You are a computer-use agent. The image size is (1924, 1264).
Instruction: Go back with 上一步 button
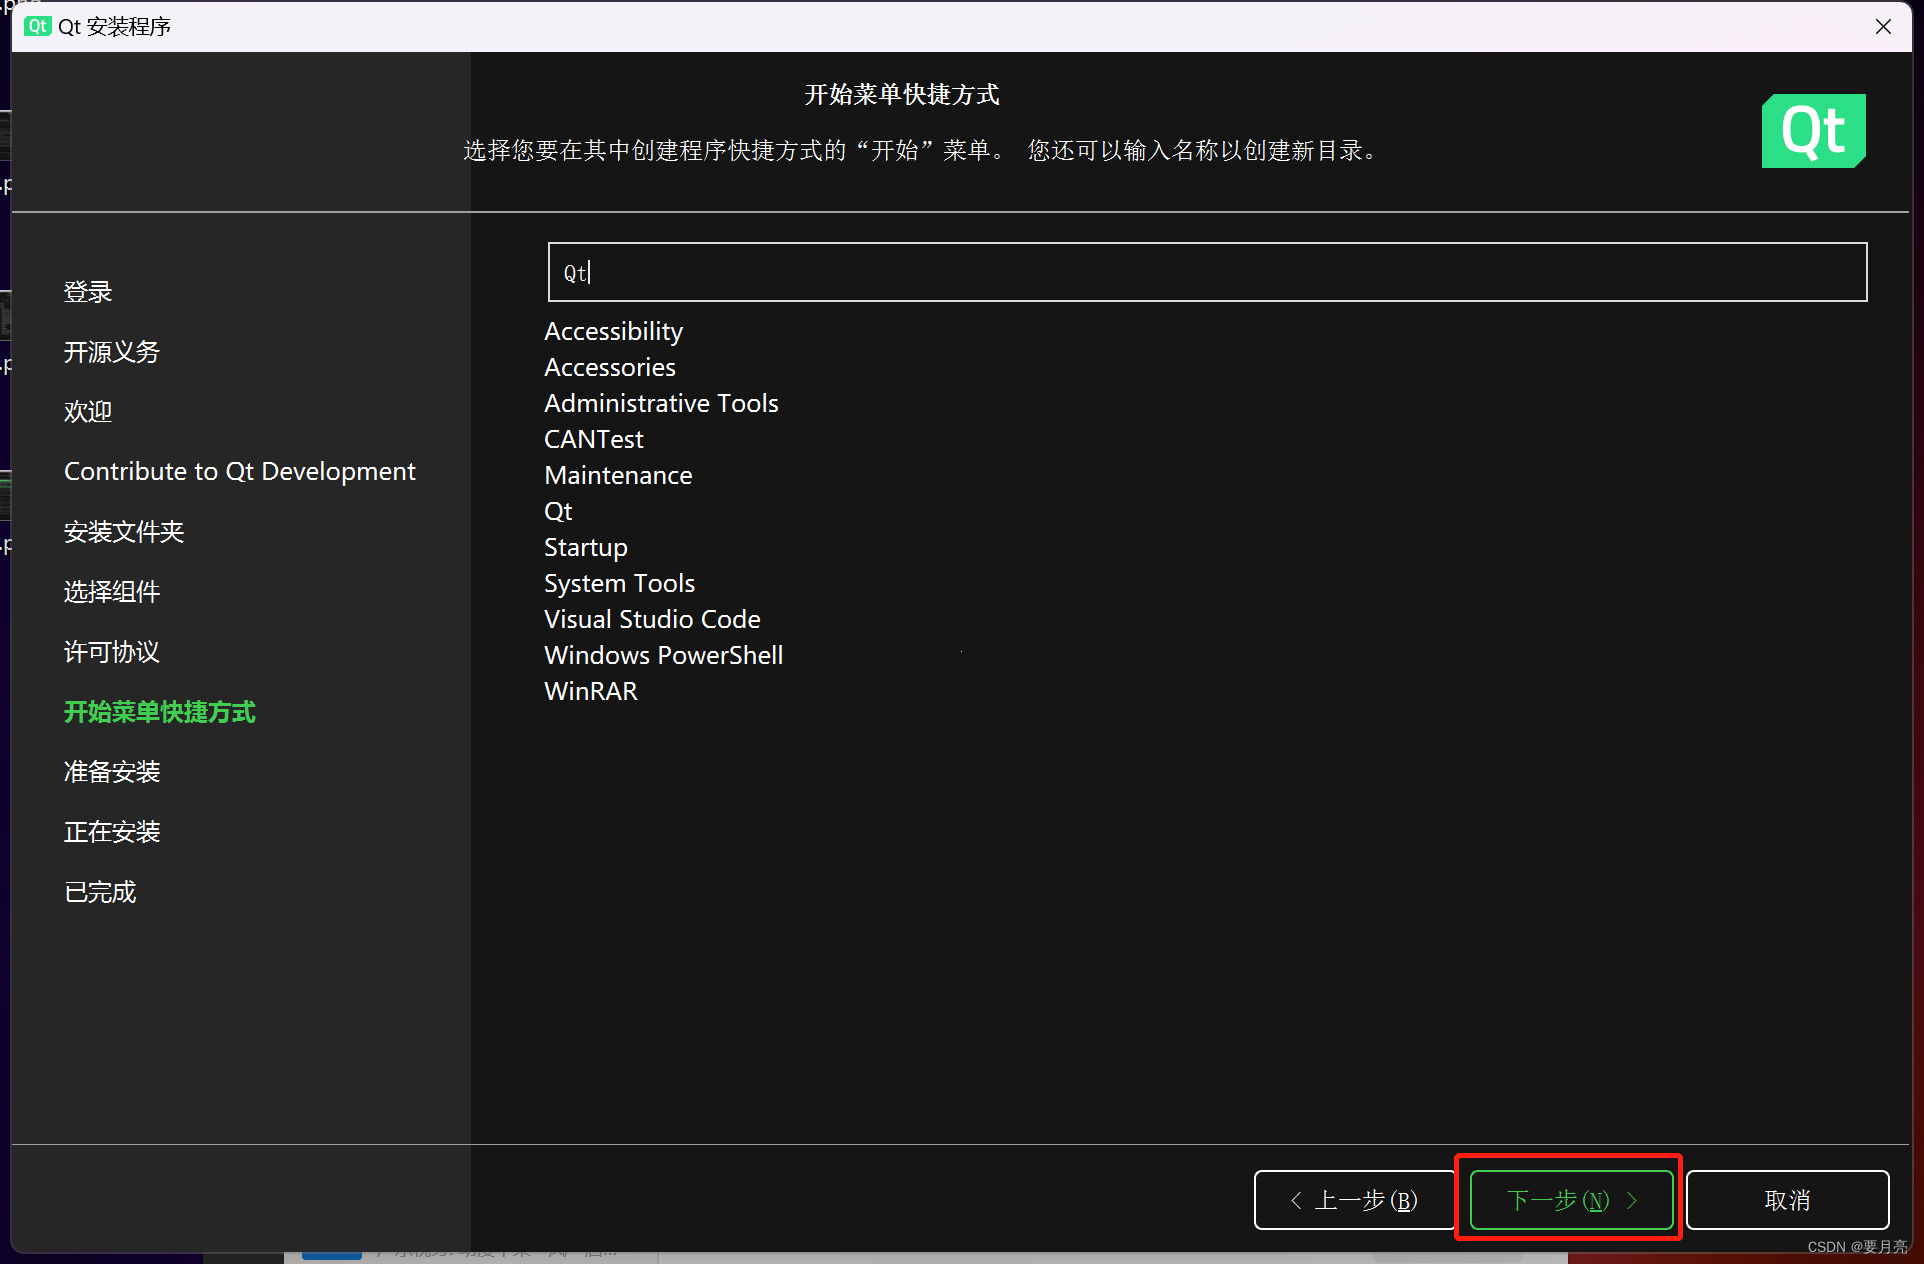(1354, 1199)
